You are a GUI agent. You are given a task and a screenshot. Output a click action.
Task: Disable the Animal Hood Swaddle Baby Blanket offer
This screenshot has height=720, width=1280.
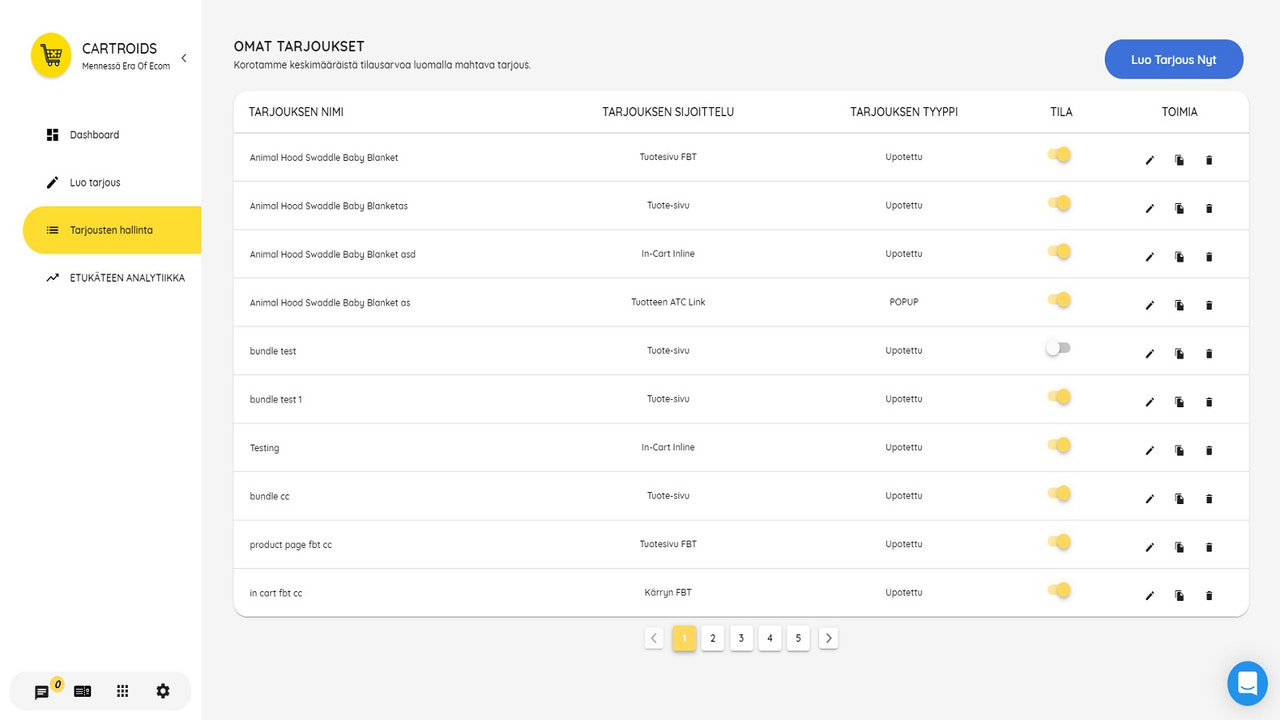1059,155
